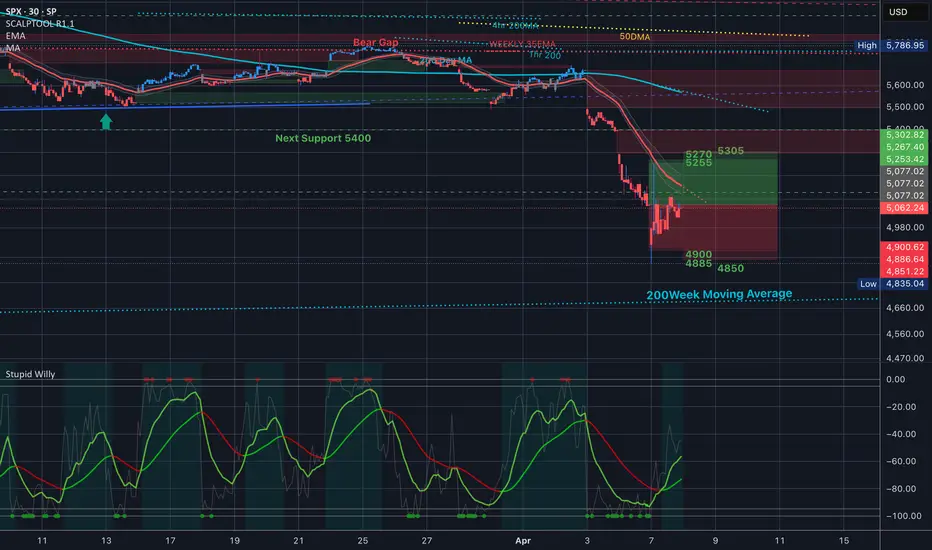Select the 50DMA label
The image size is (932, 550).
tap(635, 37)
